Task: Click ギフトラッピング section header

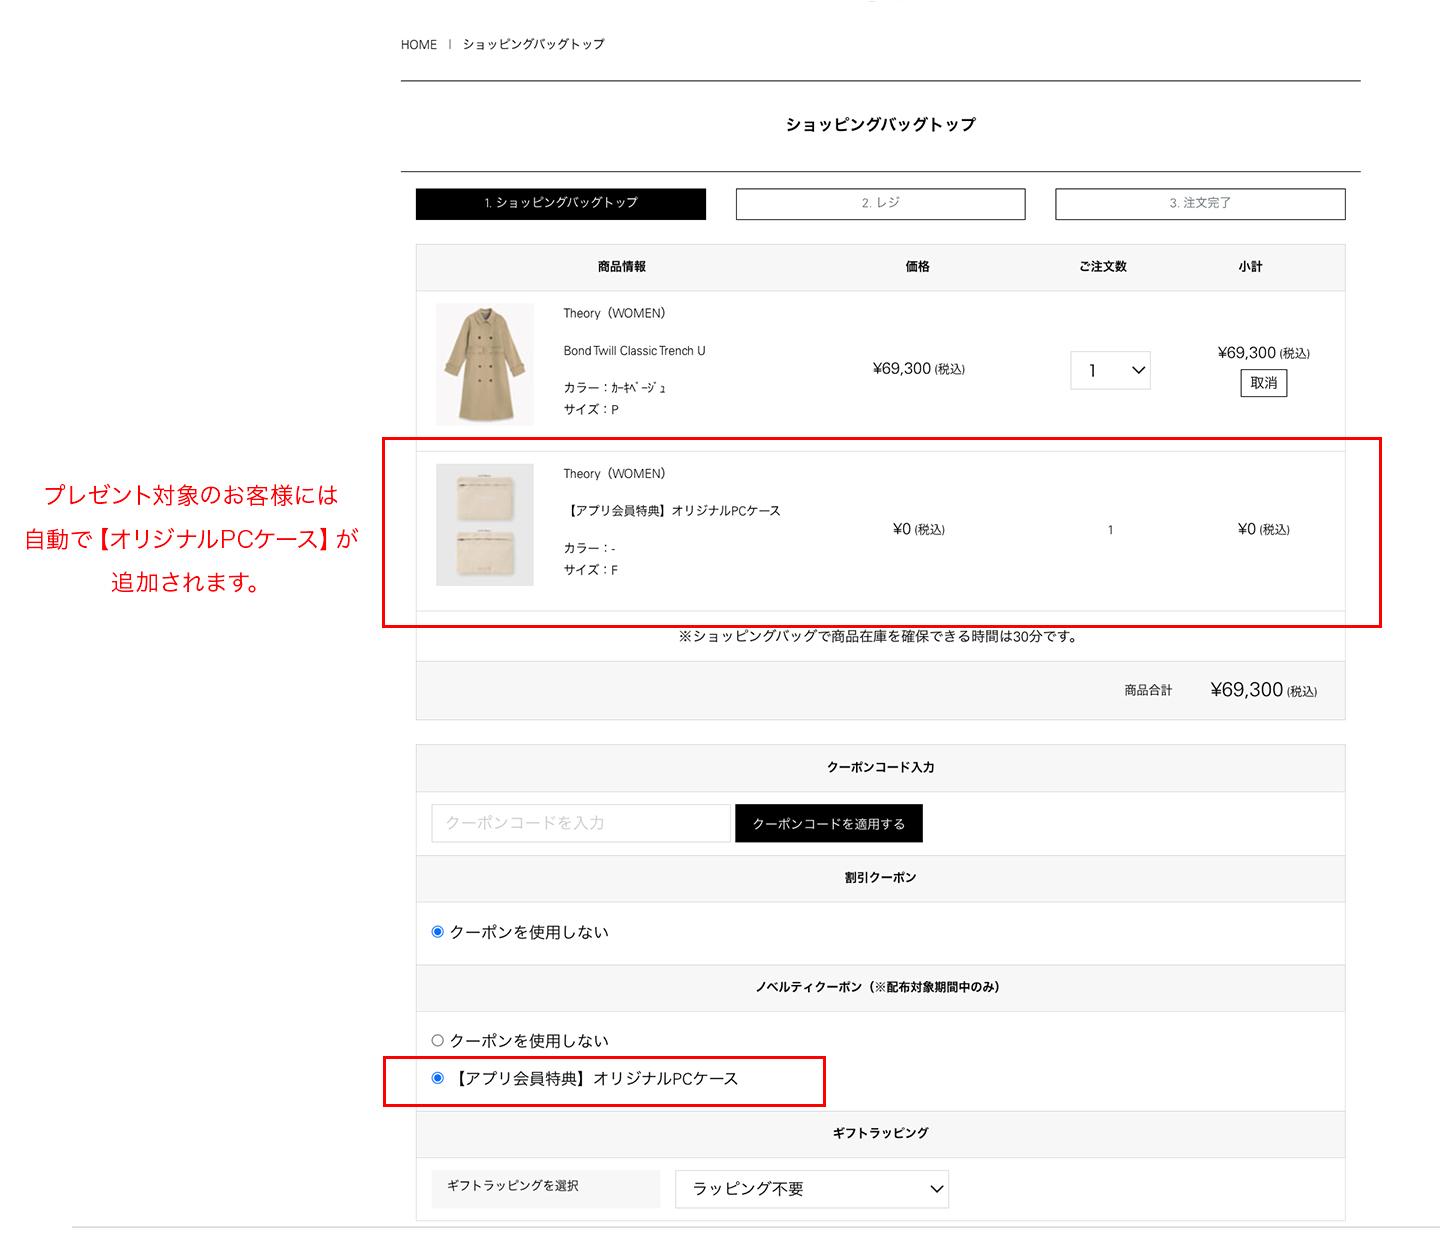Action: (881, 1134)
